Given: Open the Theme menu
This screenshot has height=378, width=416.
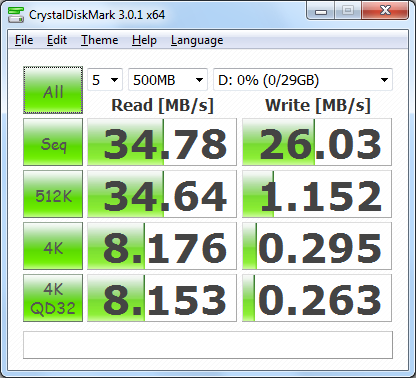Looking at the screenshot, I should click(99, 40).
